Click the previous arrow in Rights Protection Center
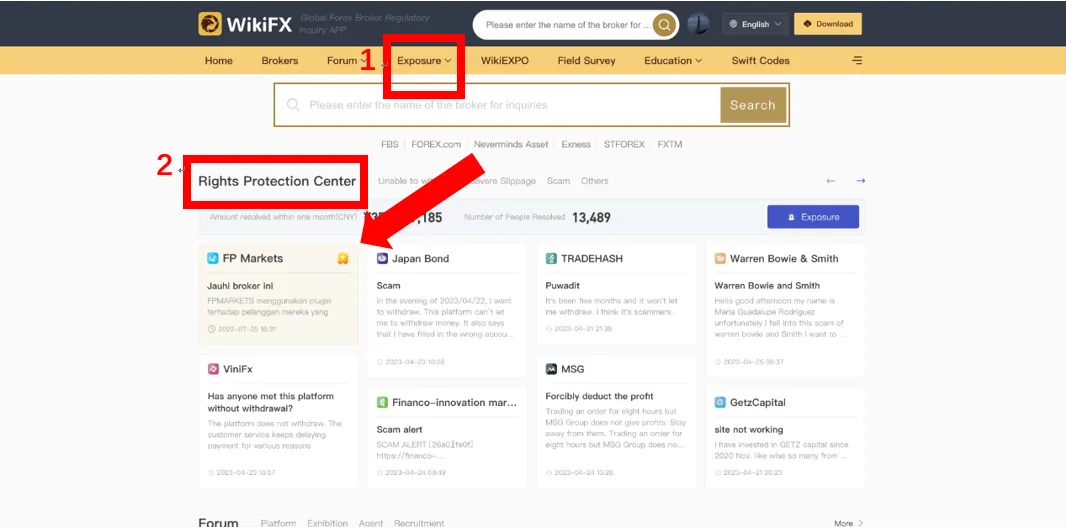Viewport: 1066px width, 529px height. pyautogui.click(x=831, y=181)
